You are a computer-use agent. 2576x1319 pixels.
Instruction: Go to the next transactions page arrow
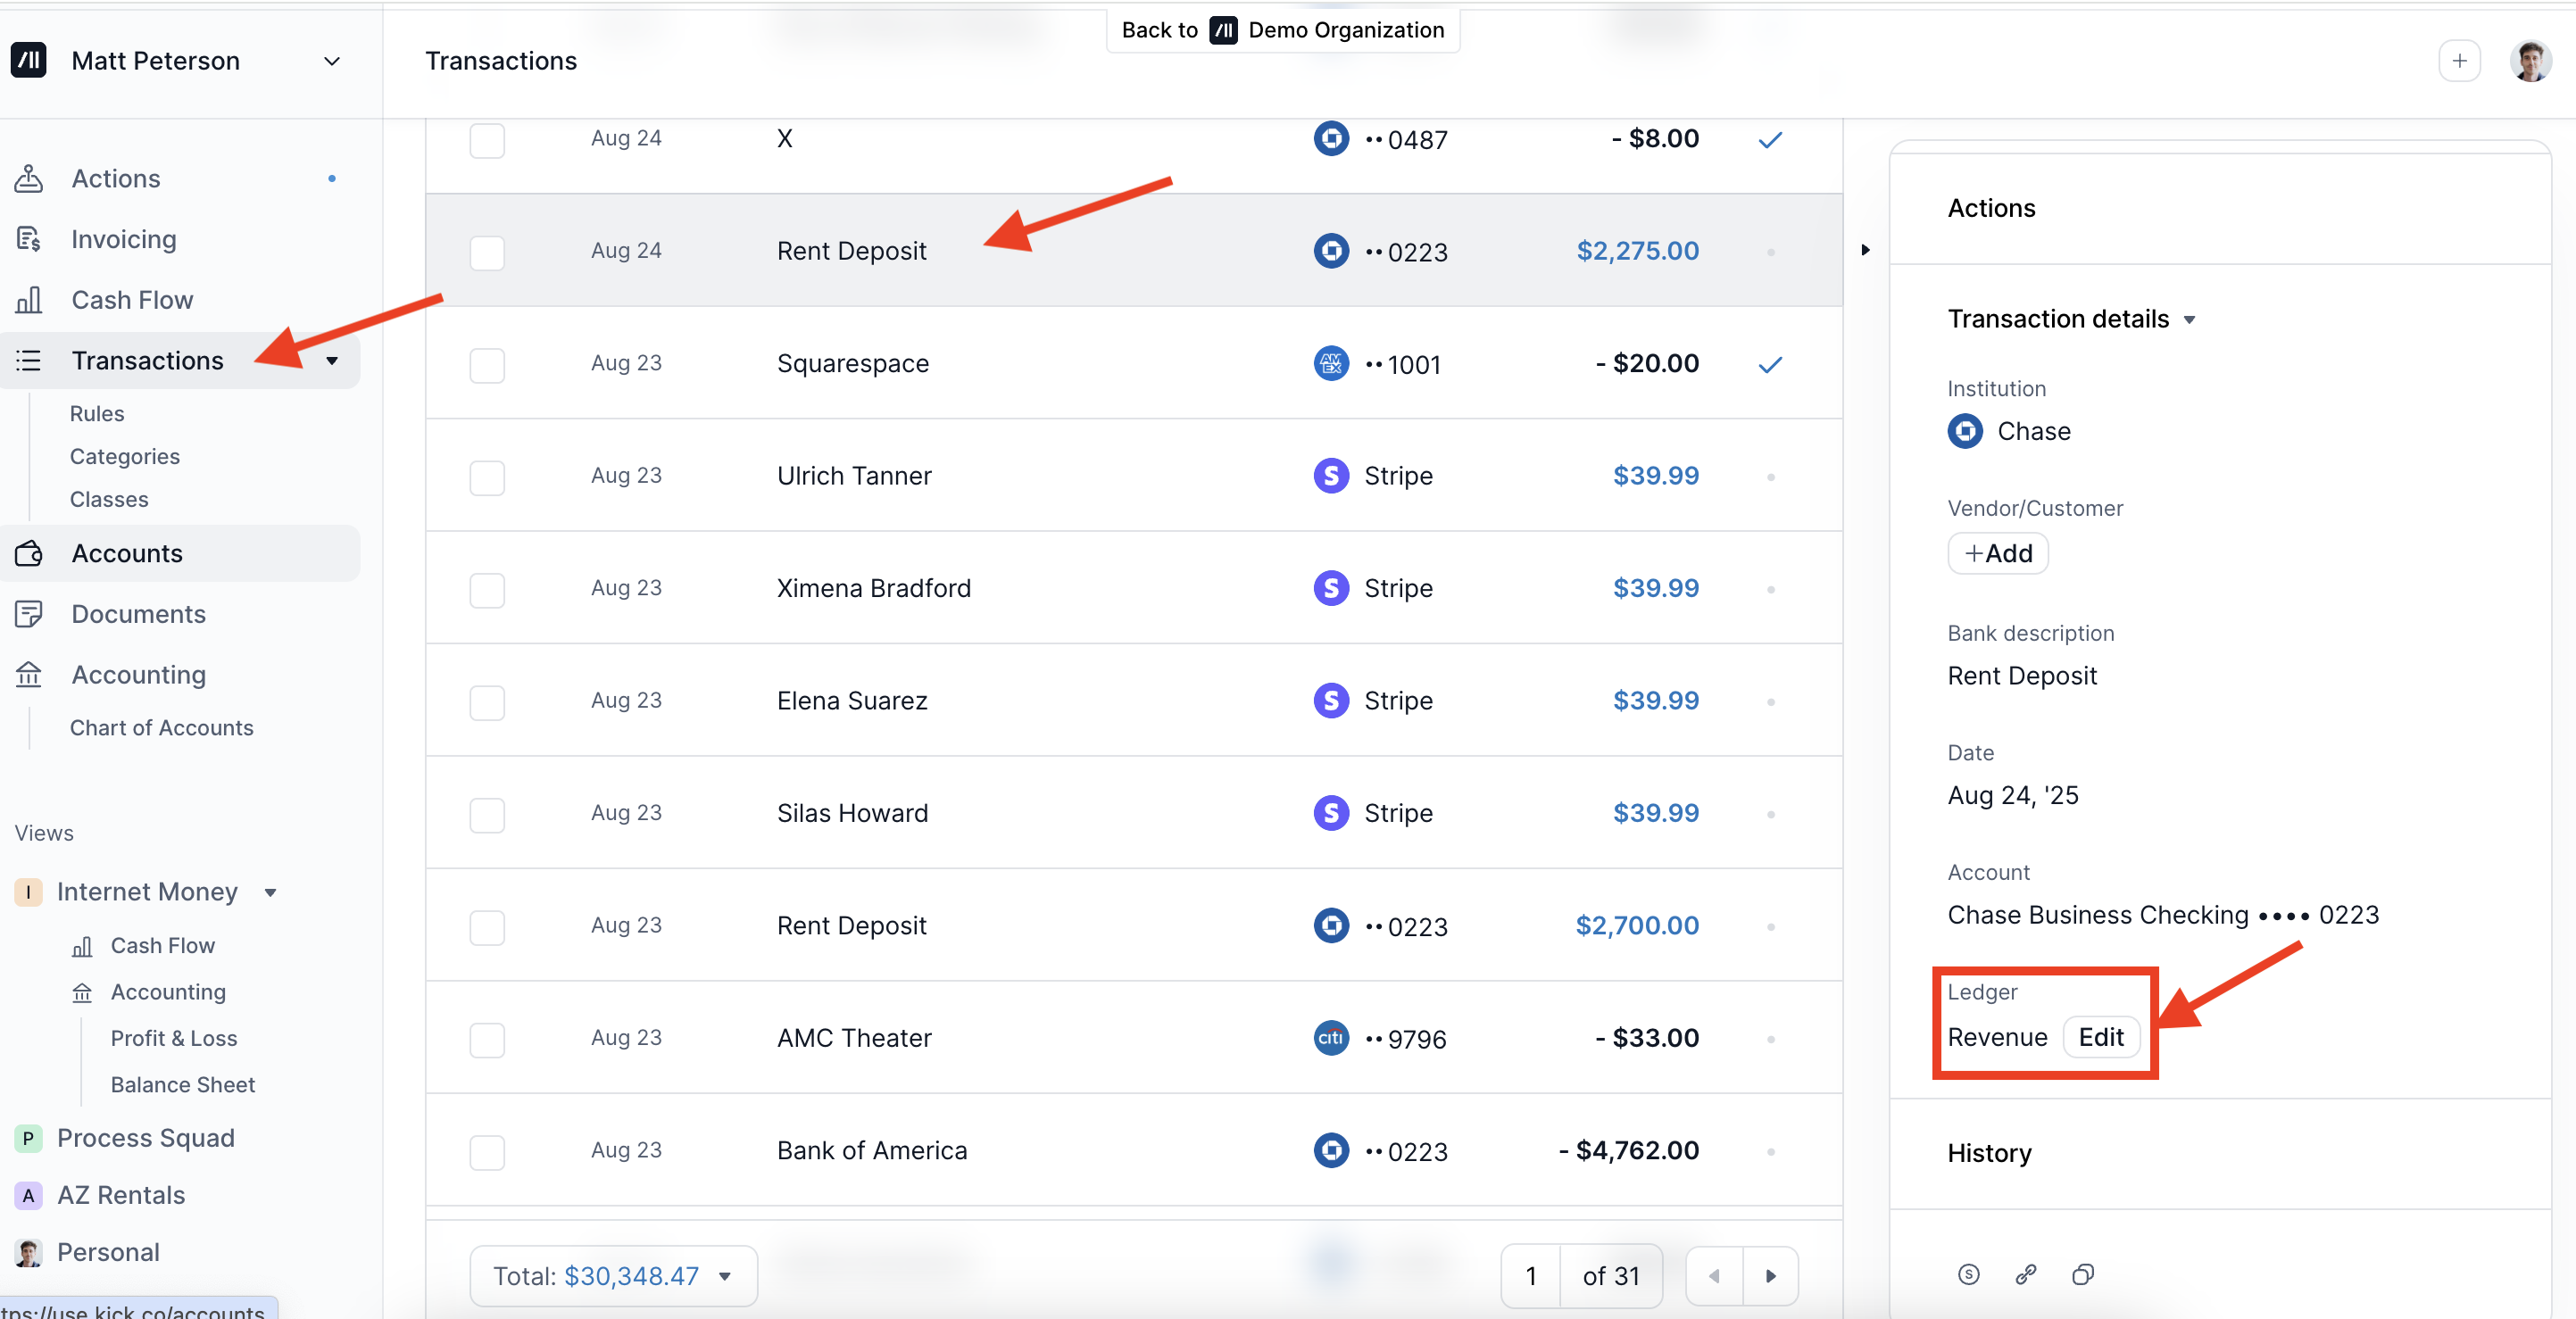(x=1772, y=1276)
